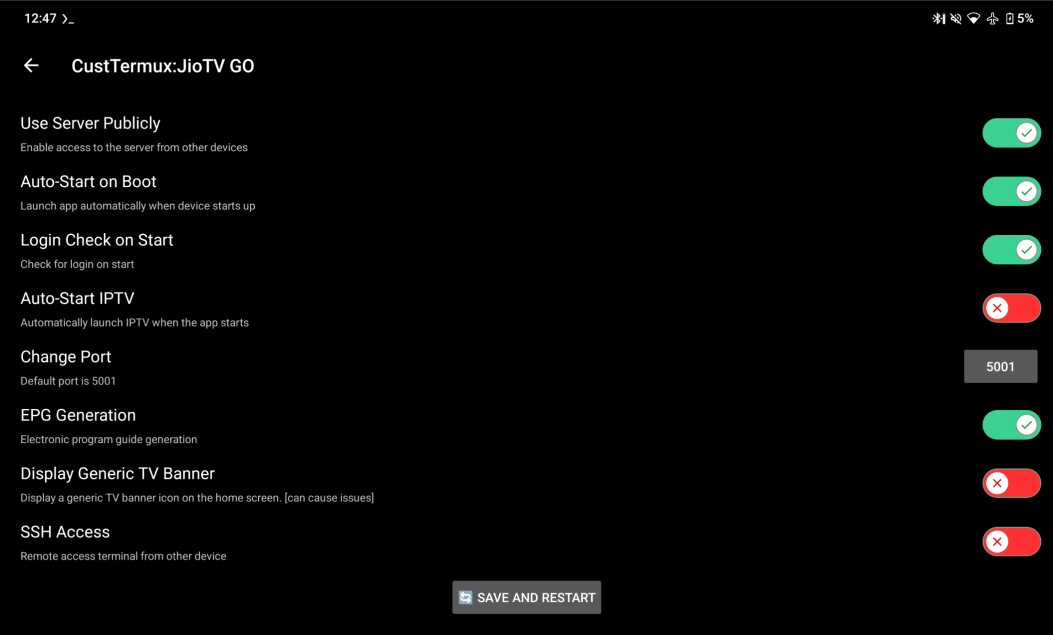Toggle the Login Check on Start switch
The height and width of the screenshot is (635, 1053).
(1011, 250)
